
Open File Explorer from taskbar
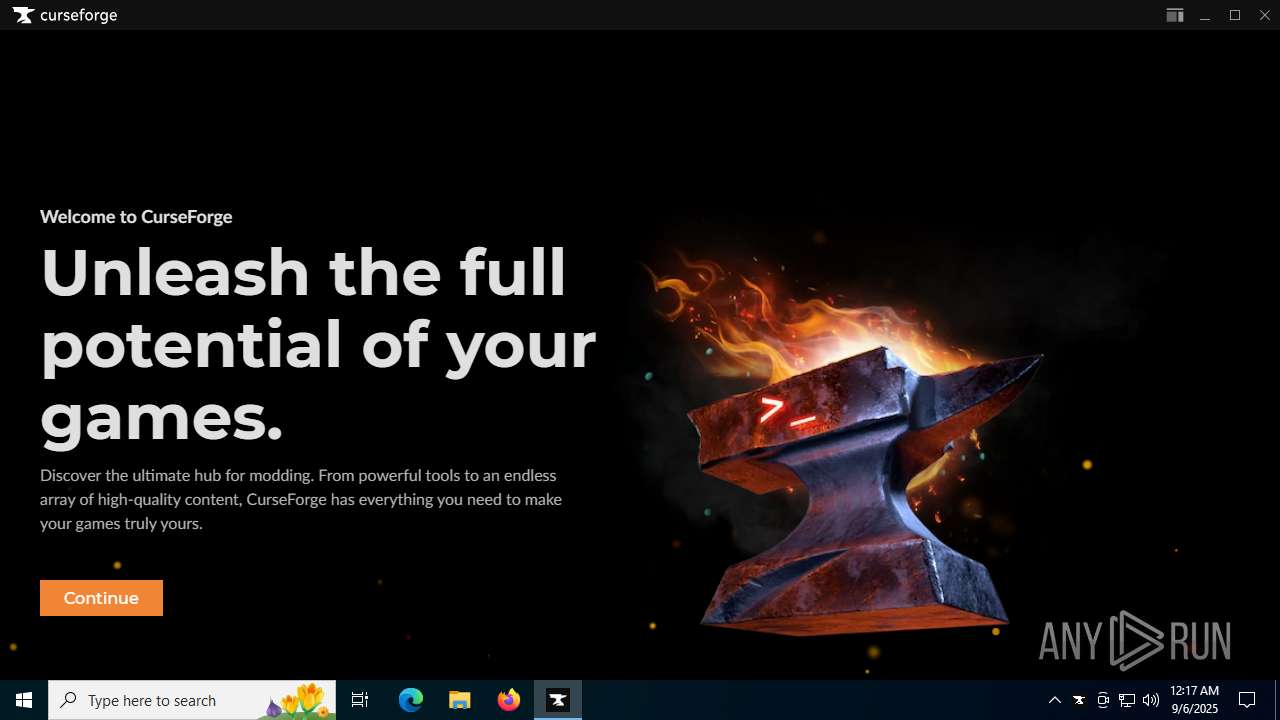pos(459,700)
